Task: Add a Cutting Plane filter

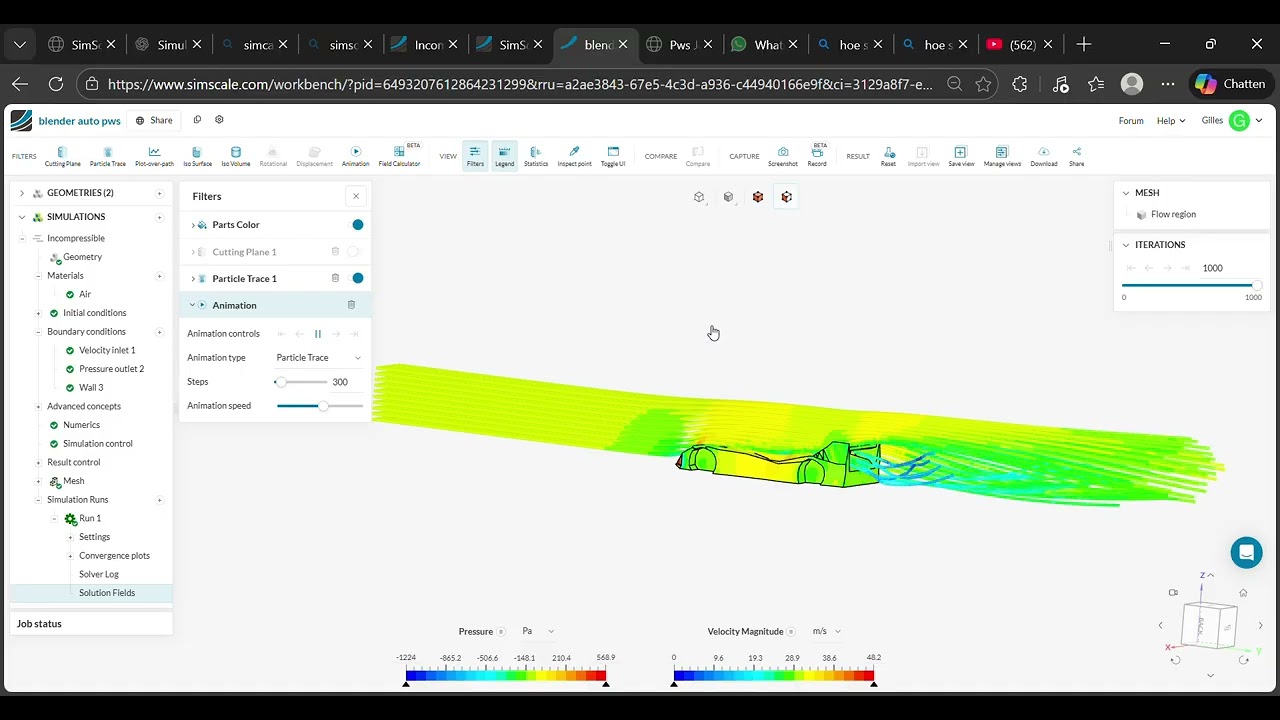Action: [x=62, y=156]
